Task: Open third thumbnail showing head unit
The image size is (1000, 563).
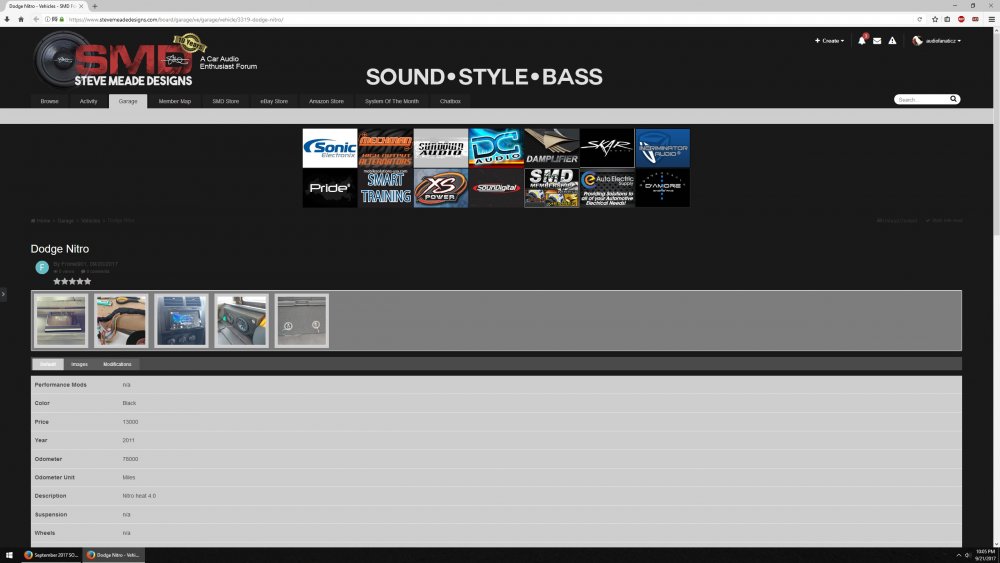Action: coord(181,321)
